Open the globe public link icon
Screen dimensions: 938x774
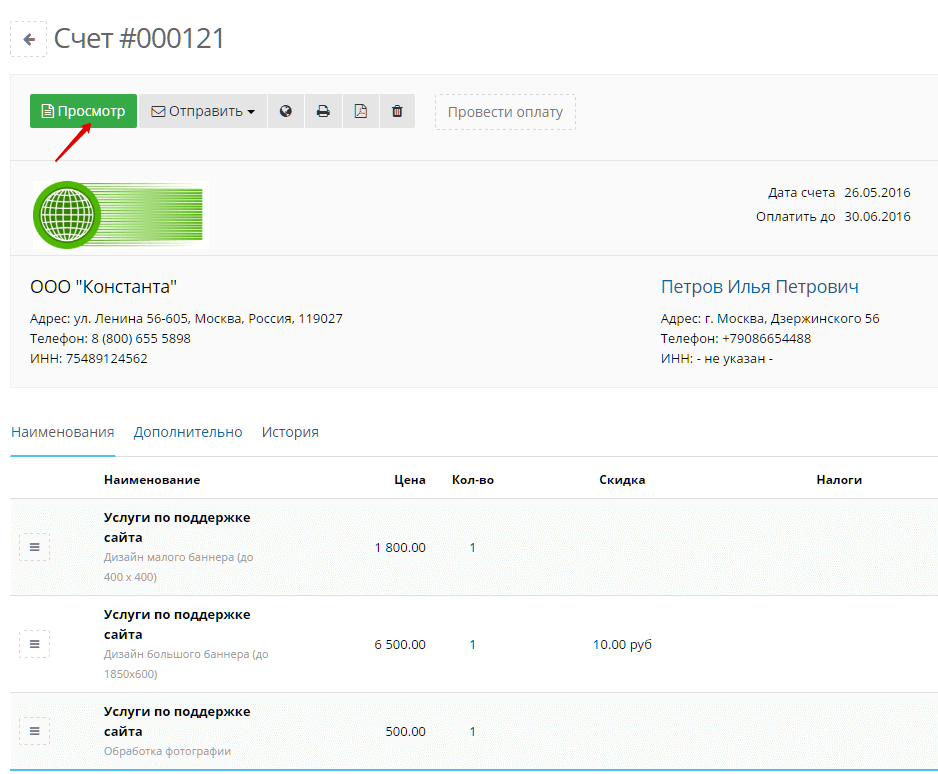coord(286,111)
